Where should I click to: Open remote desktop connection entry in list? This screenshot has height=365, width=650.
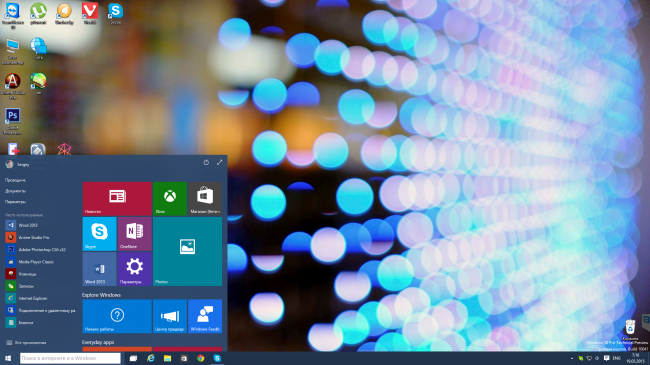click(41, 310)
